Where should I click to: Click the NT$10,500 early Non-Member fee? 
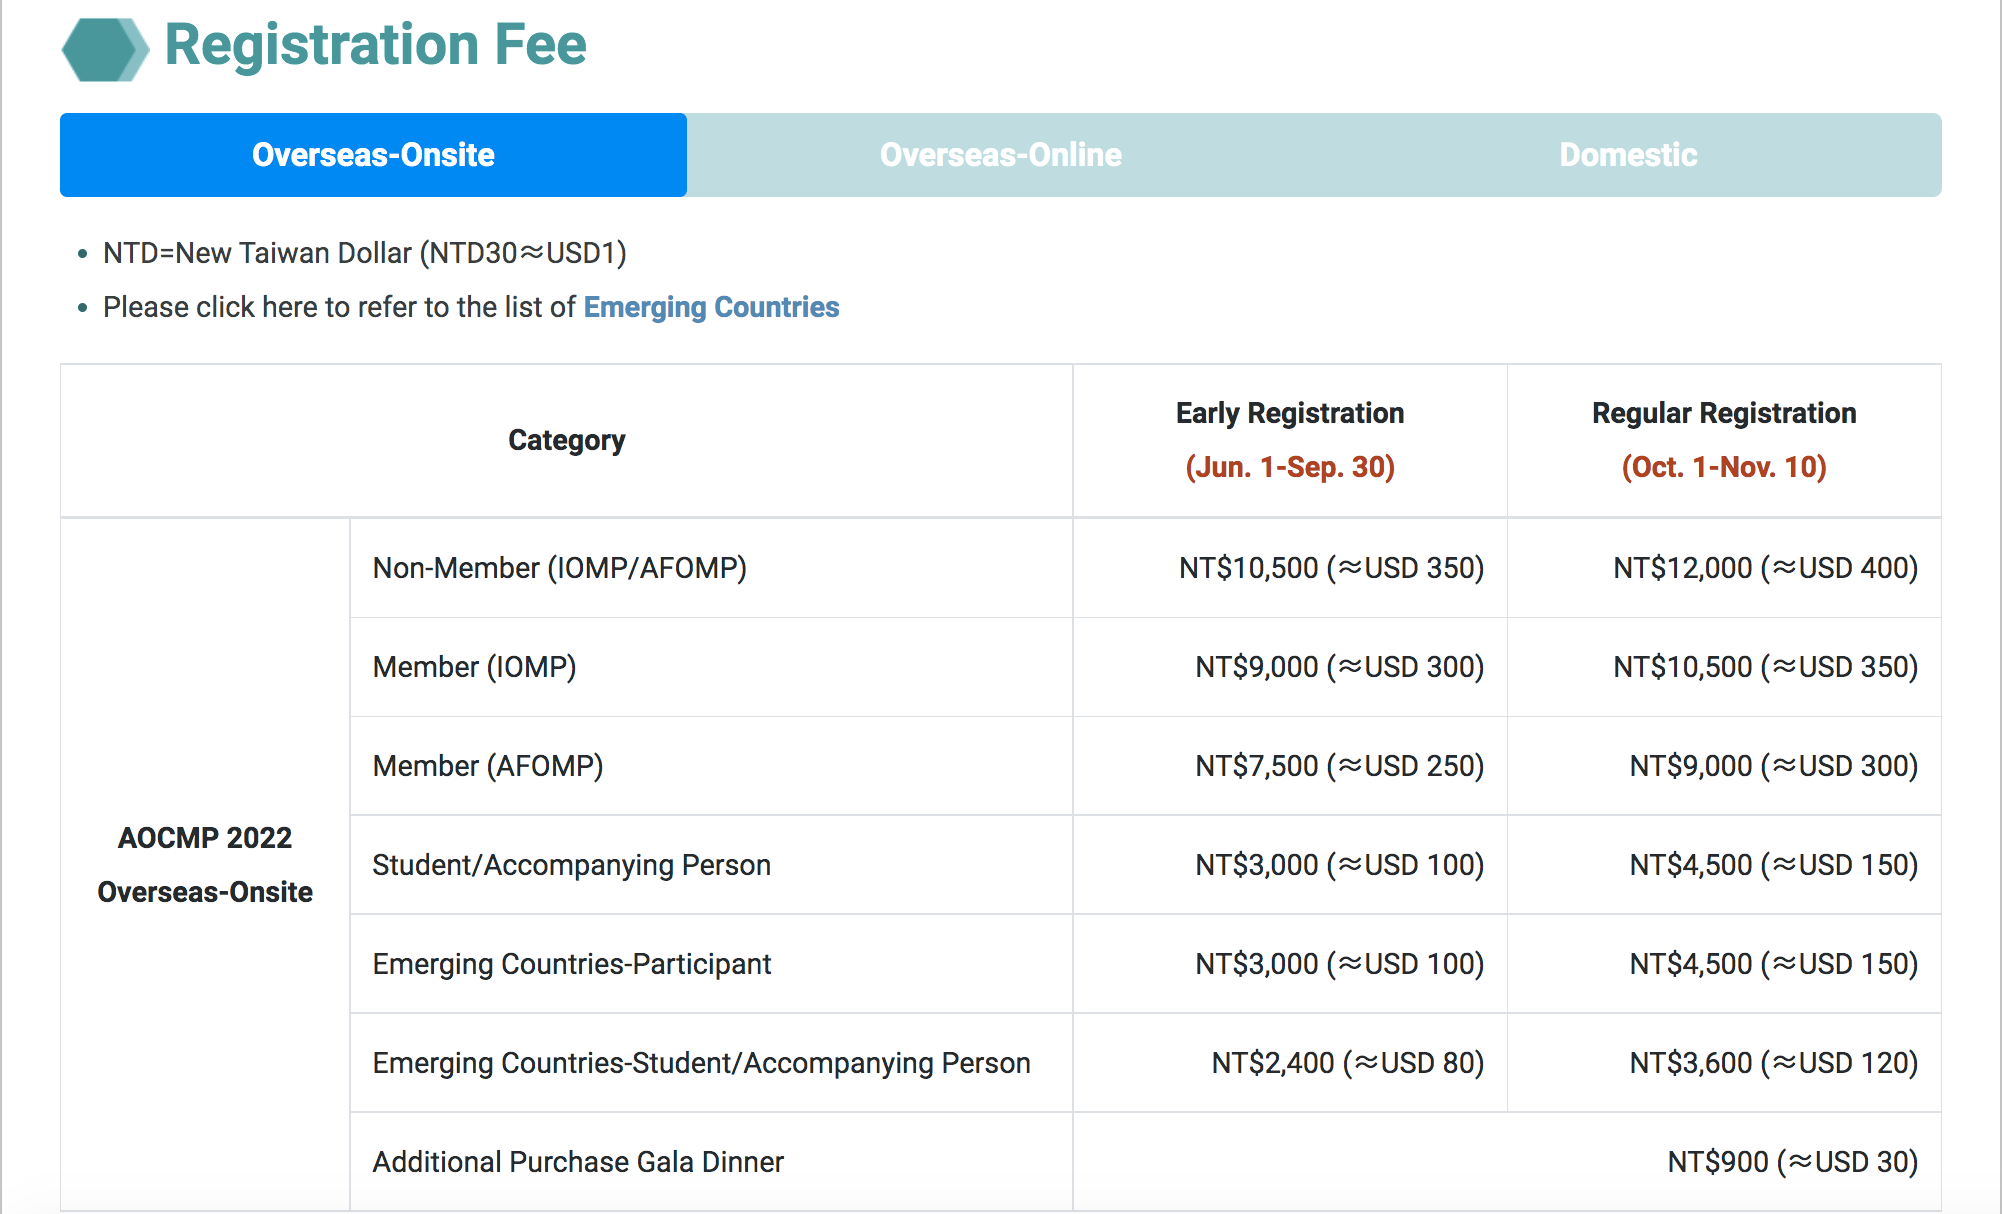pyautogui.click(x=1330, y=568)
